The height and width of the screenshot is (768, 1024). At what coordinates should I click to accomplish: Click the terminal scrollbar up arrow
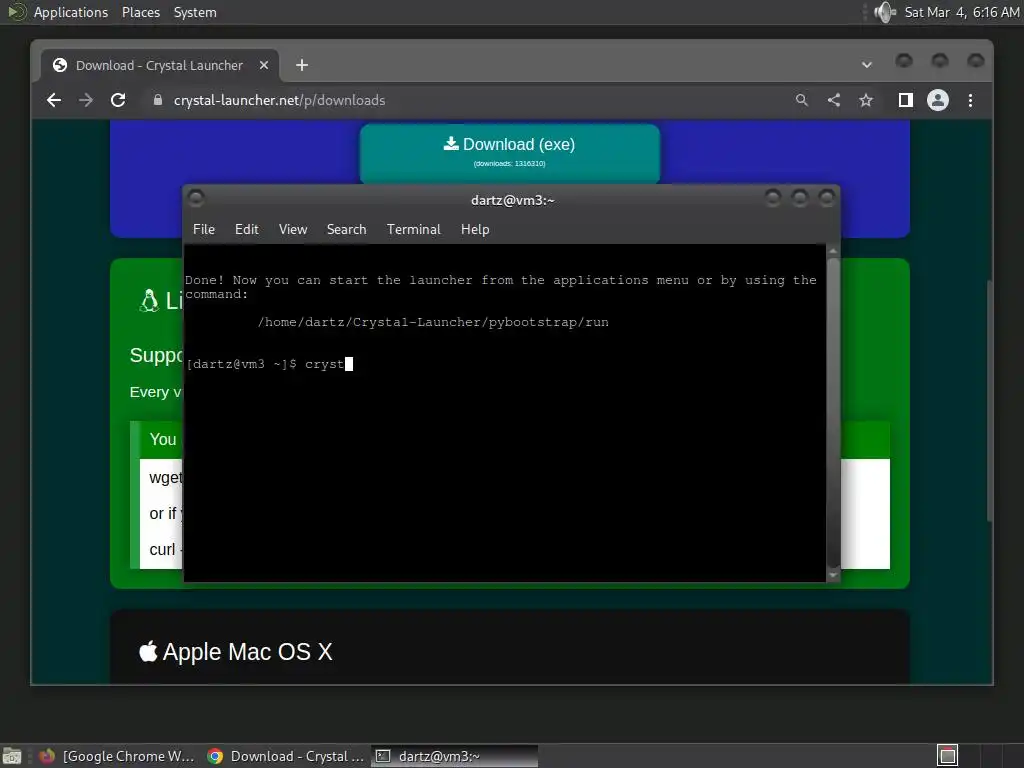(833, 251)
